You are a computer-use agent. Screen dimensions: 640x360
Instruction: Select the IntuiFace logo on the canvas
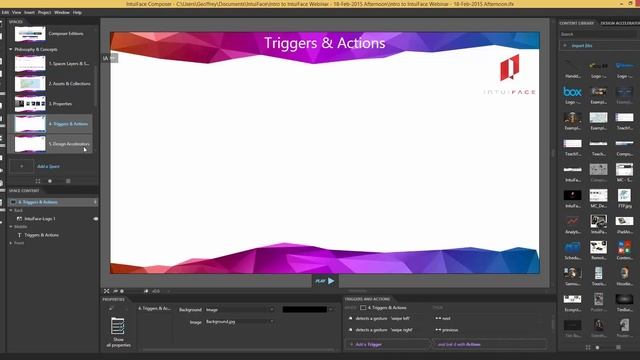coord(510,75)
